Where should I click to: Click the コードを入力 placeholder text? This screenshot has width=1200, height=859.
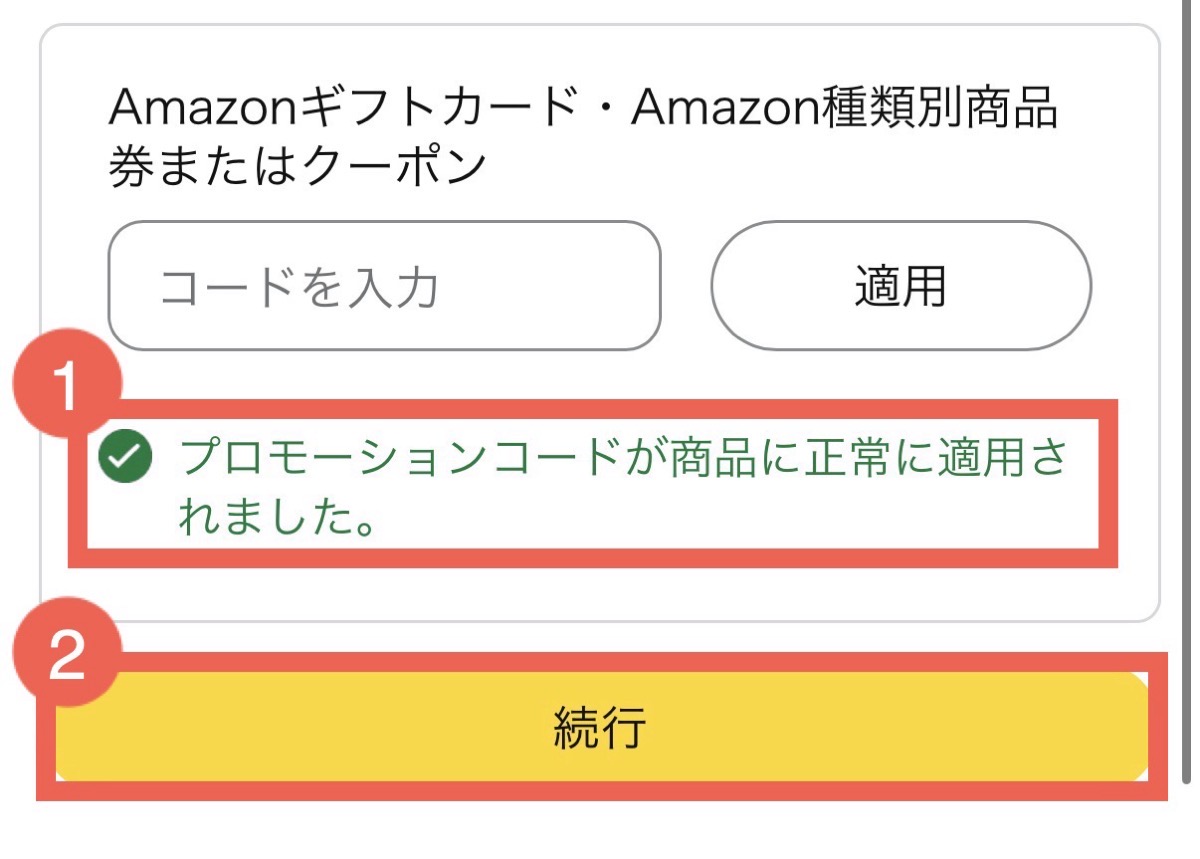pos(299,288)
